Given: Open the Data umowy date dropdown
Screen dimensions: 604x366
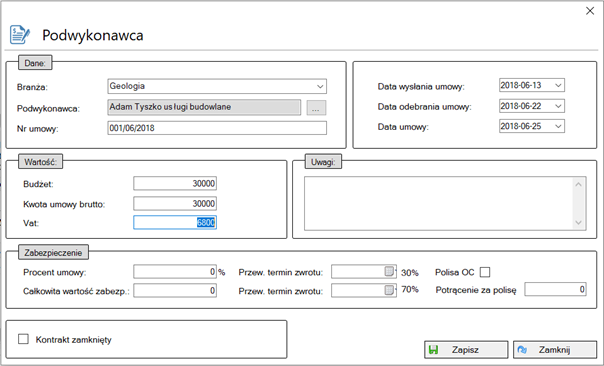Looking at the screenshot, I should (x=558, y=126).
